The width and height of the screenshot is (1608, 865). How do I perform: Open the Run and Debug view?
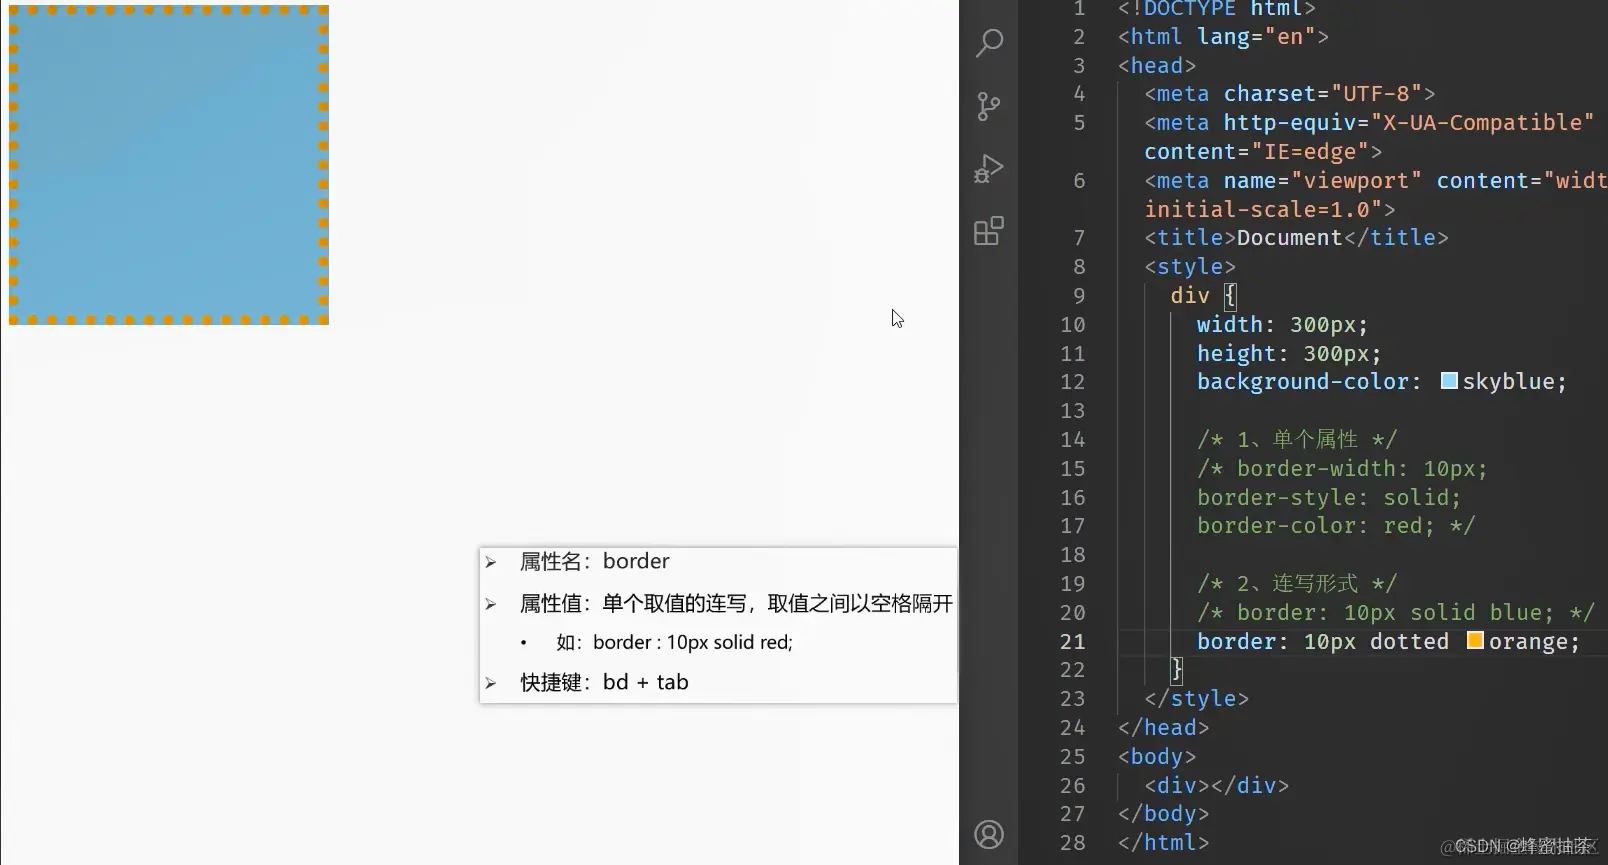[989, 169]
